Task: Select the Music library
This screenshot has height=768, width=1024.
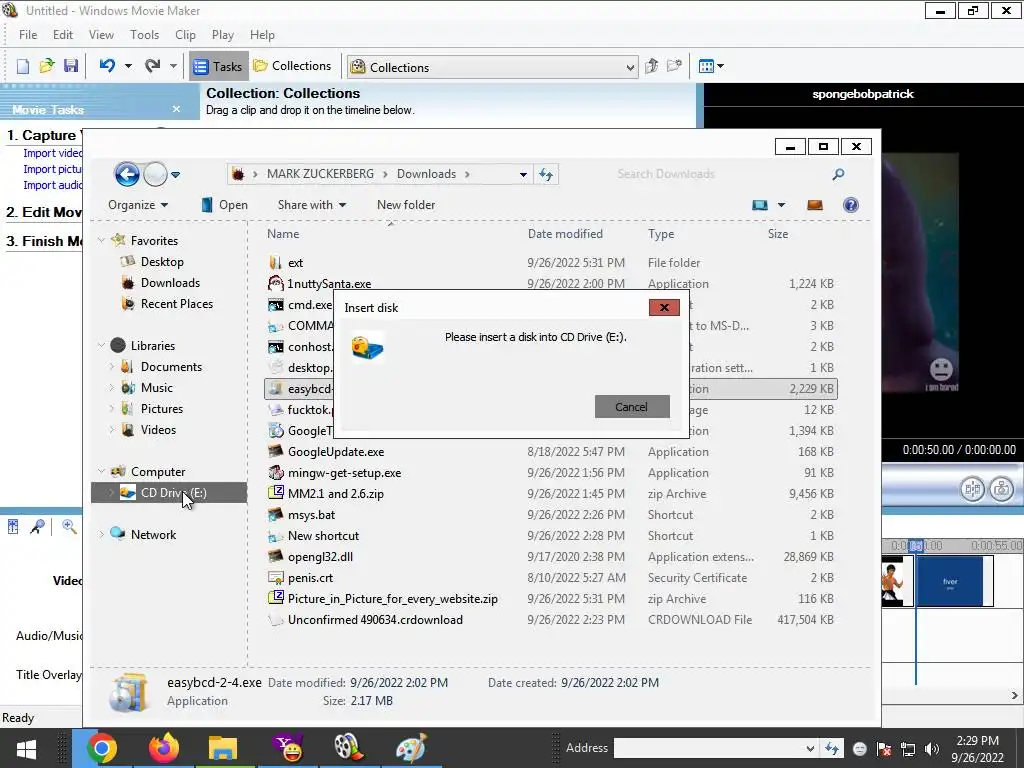Action: click(x=157, y=388)
